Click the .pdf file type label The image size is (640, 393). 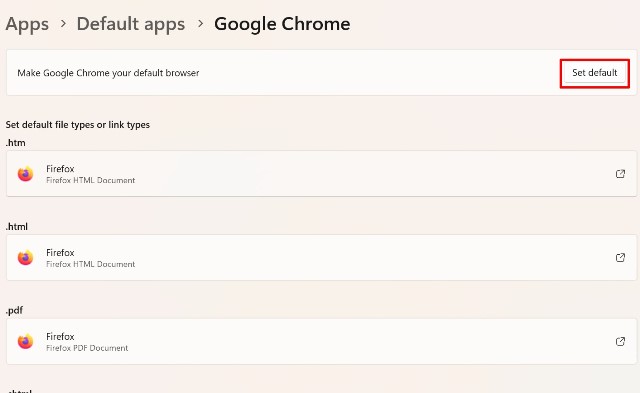click(x=14, y=311)
